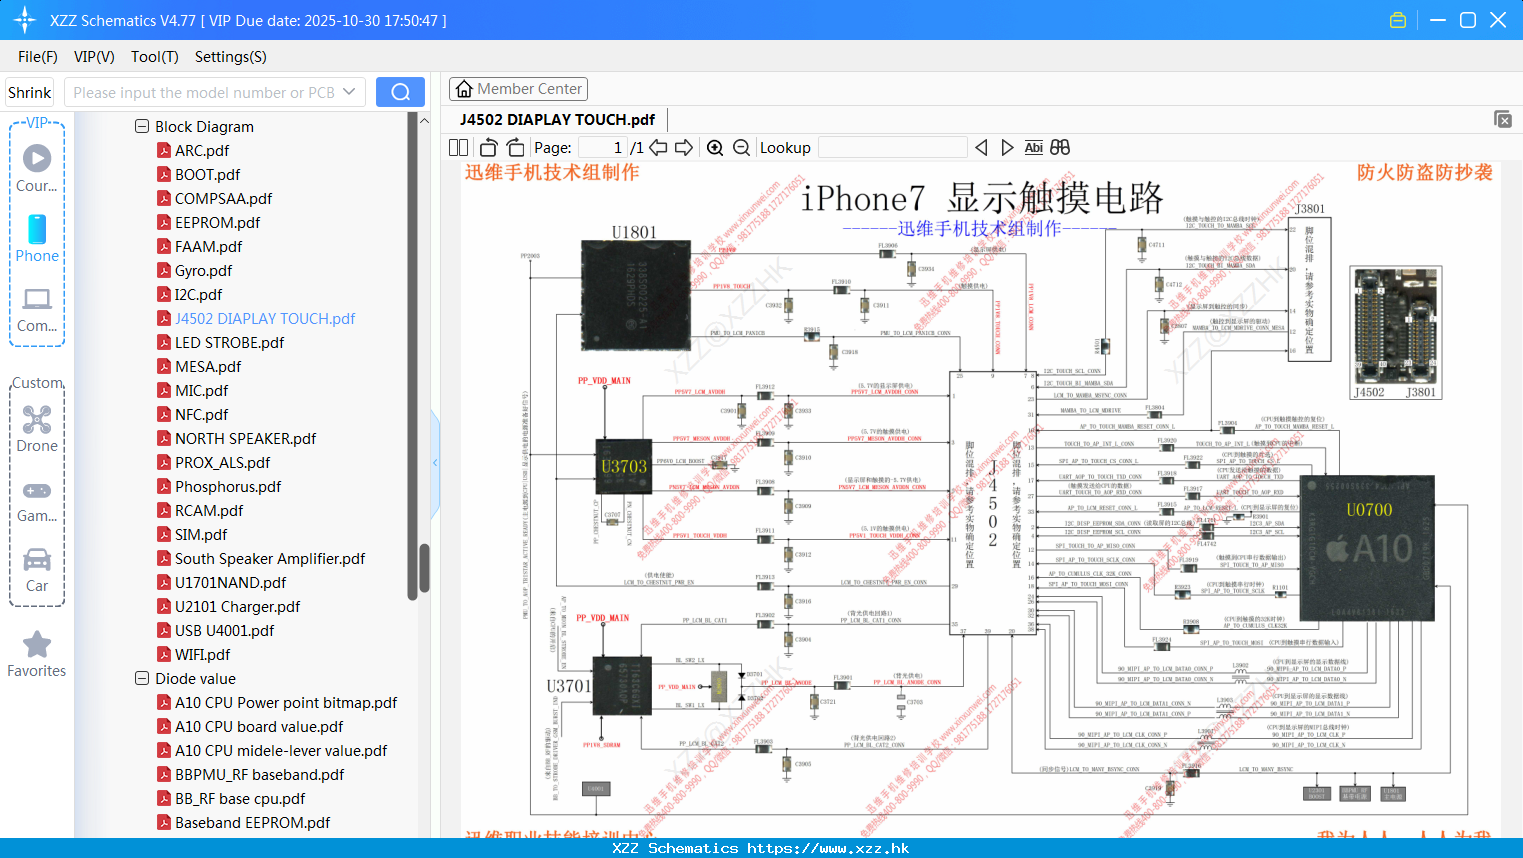Click the Page number field

602,147
